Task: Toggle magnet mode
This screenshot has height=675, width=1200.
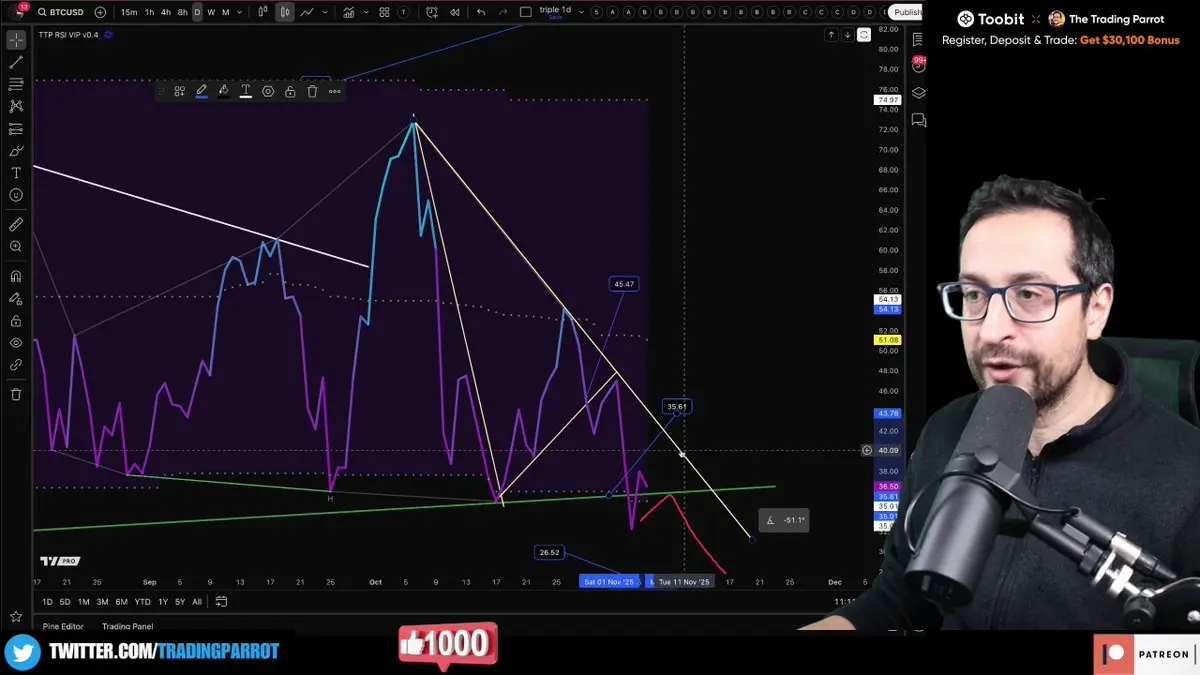Action: [16, 276]
